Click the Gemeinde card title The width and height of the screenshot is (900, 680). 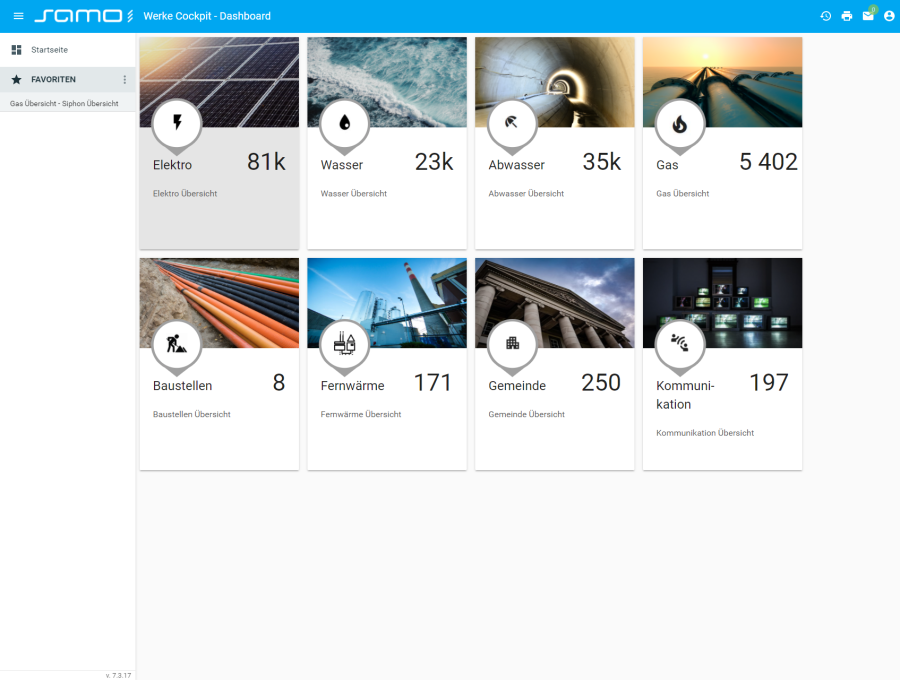click(517, 386)
